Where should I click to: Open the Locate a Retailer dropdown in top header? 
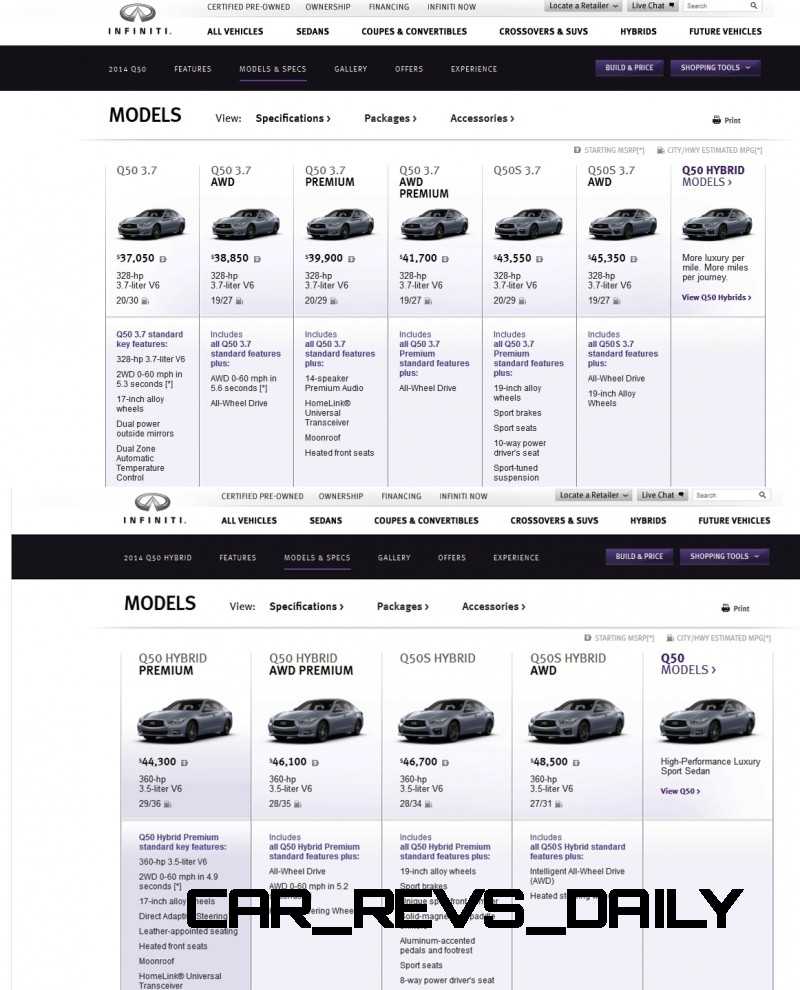[583, 6]
